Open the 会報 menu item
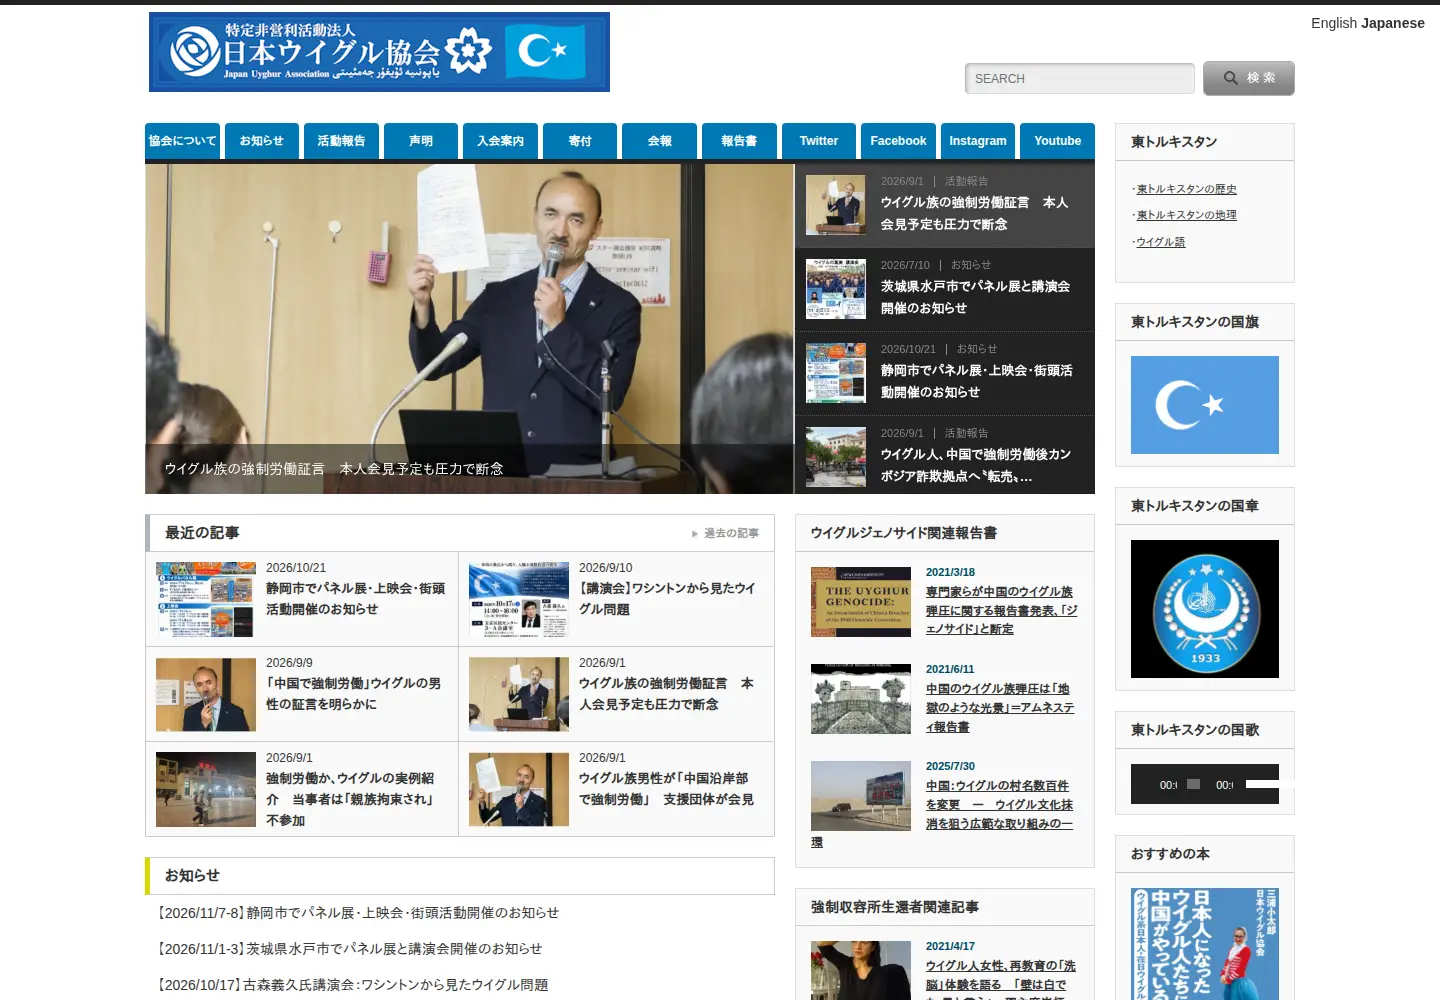Viewport: 1440px width, 1000px height. (x=660, y=141)
